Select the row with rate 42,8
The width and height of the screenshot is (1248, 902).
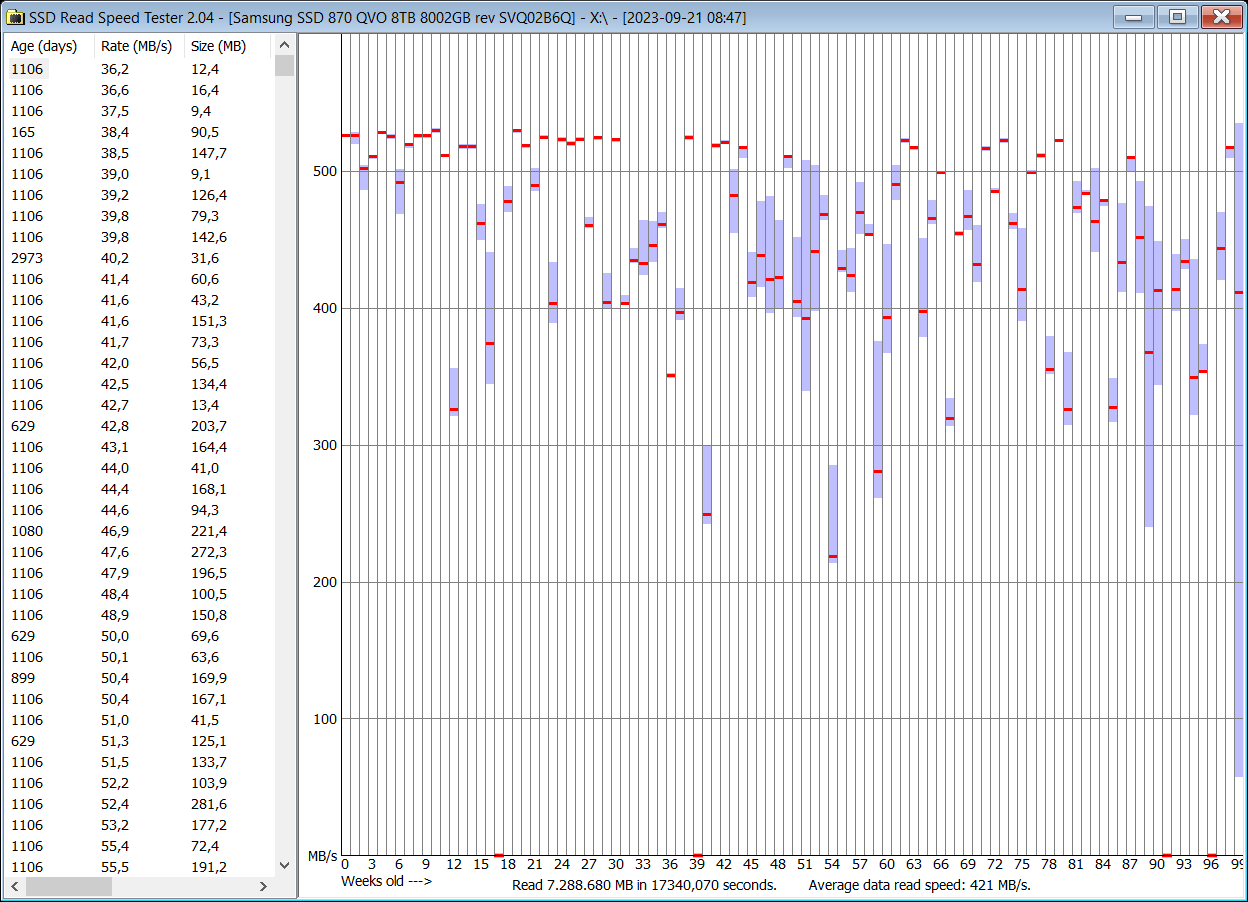point(140,426)
